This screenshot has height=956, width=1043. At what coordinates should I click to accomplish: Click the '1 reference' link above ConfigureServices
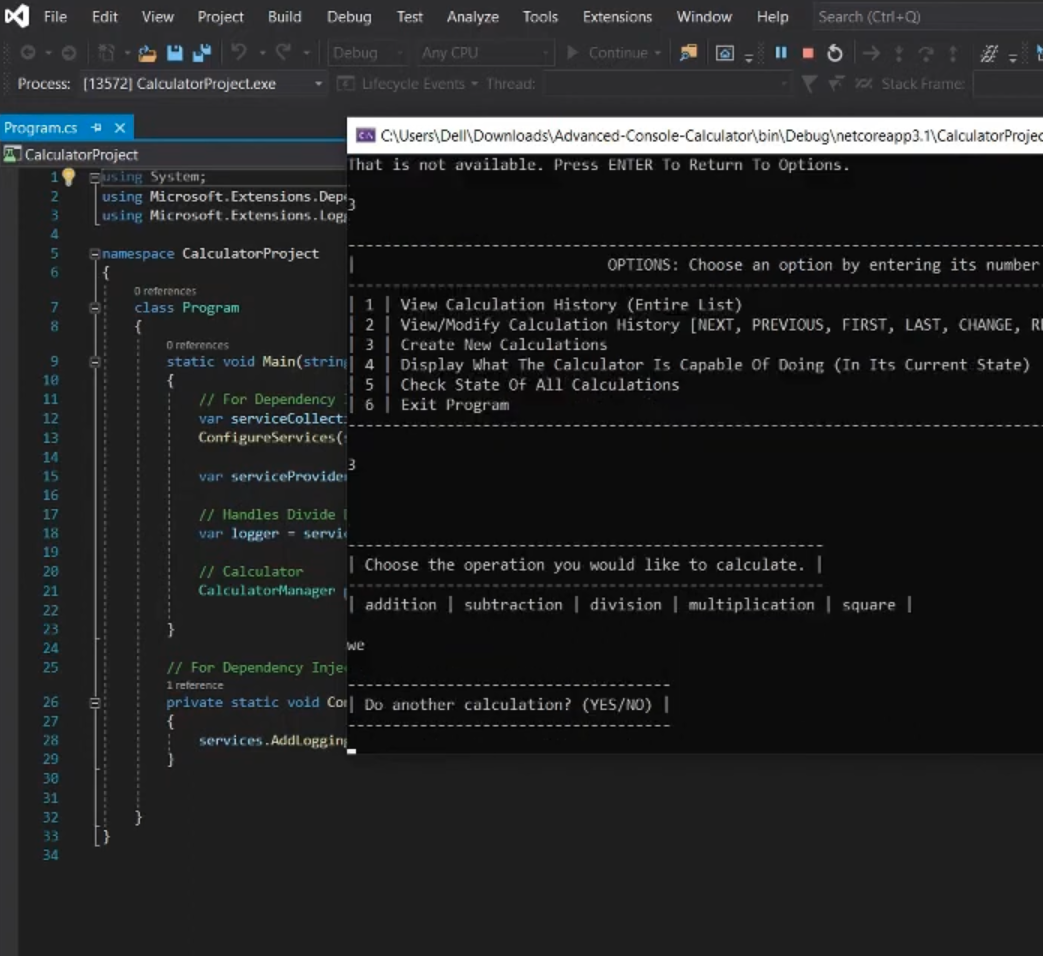[195, 685]
